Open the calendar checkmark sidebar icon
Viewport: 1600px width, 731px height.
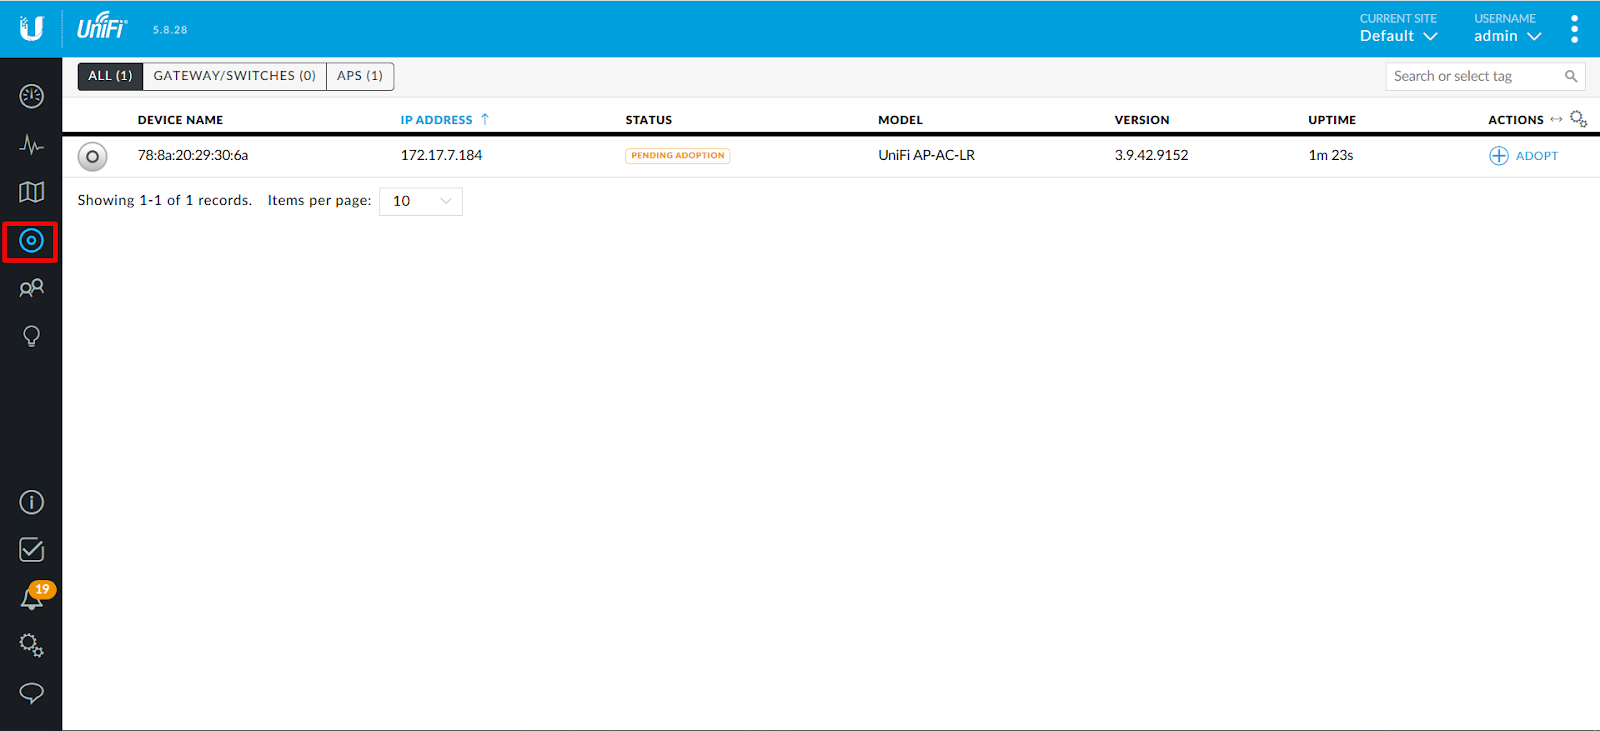tap(31, 549)
